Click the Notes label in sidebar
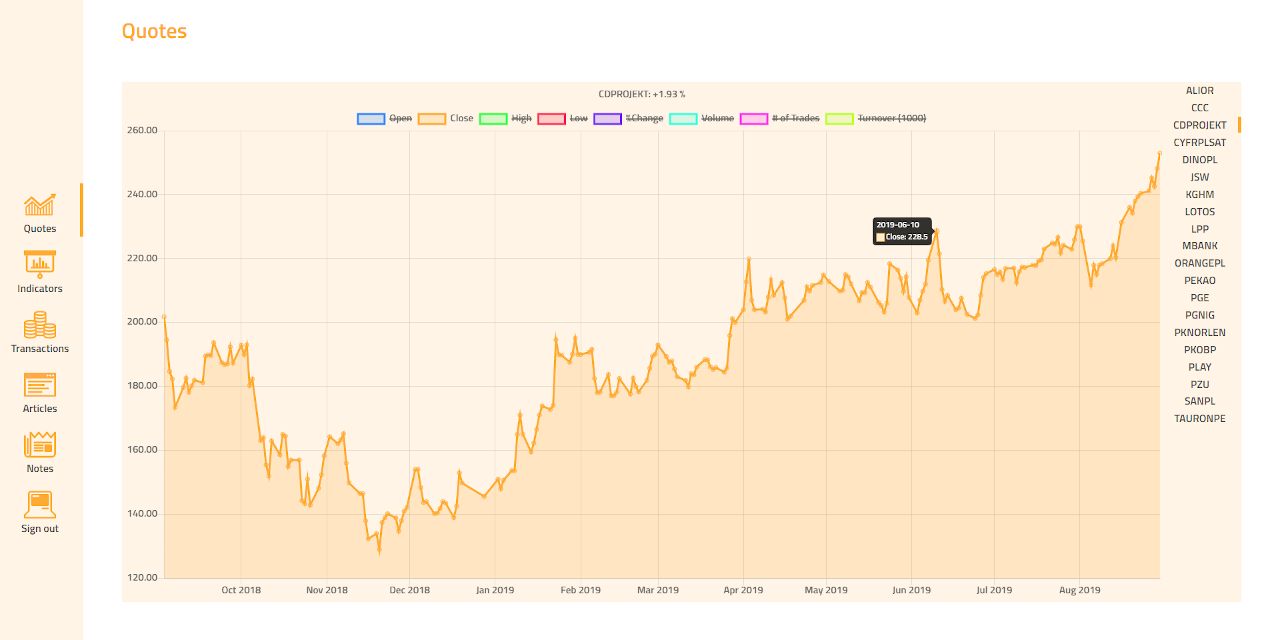This screenshot has width=1280, height=640. [x=40, y=469]
